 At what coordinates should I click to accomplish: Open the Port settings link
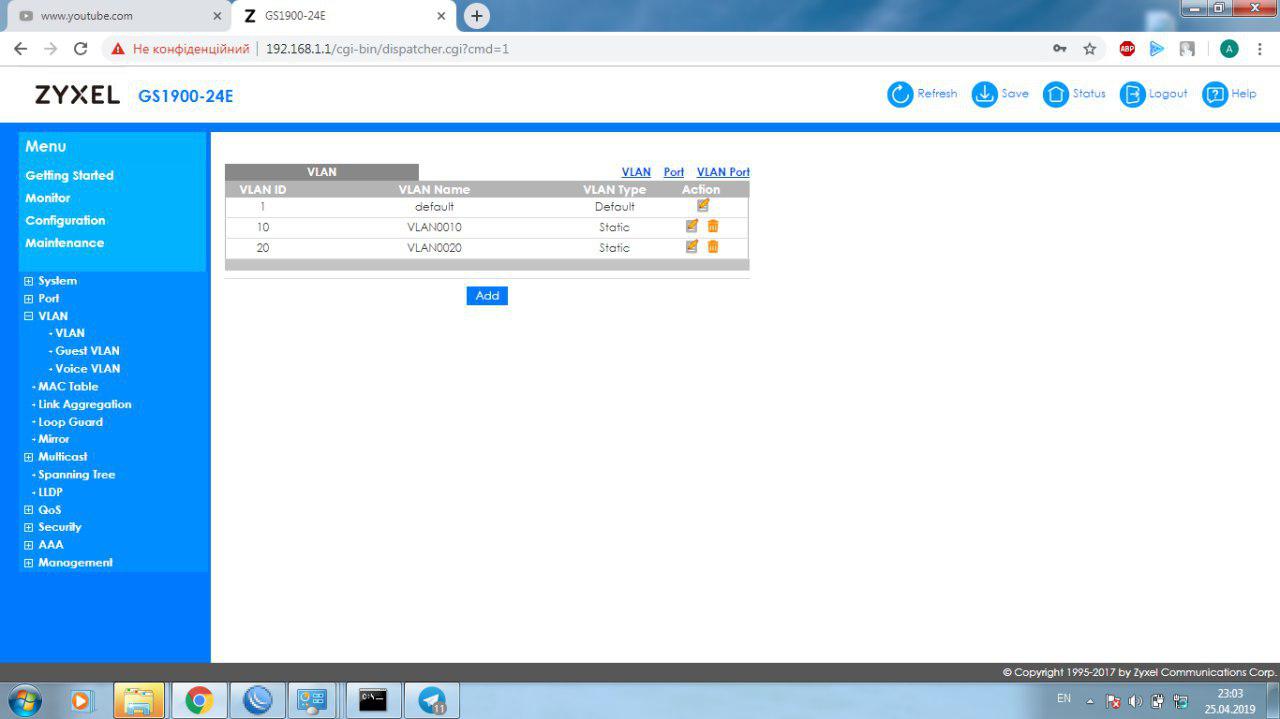point(673,171)
